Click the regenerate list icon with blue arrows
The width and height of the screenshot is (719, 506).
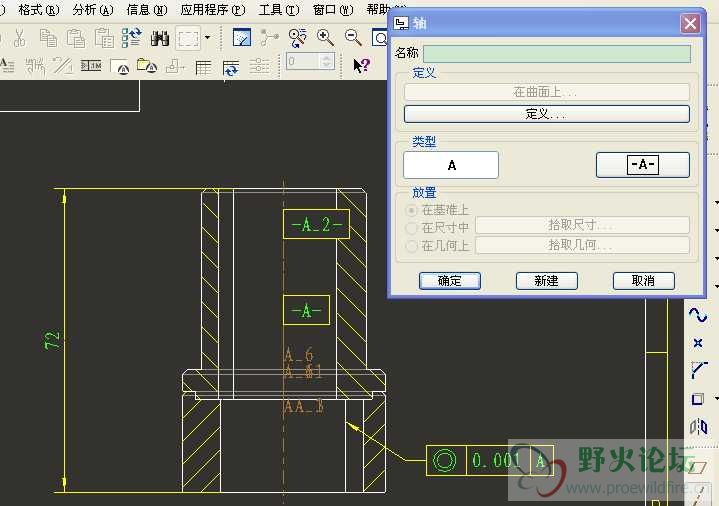click(x=132, y=38)
